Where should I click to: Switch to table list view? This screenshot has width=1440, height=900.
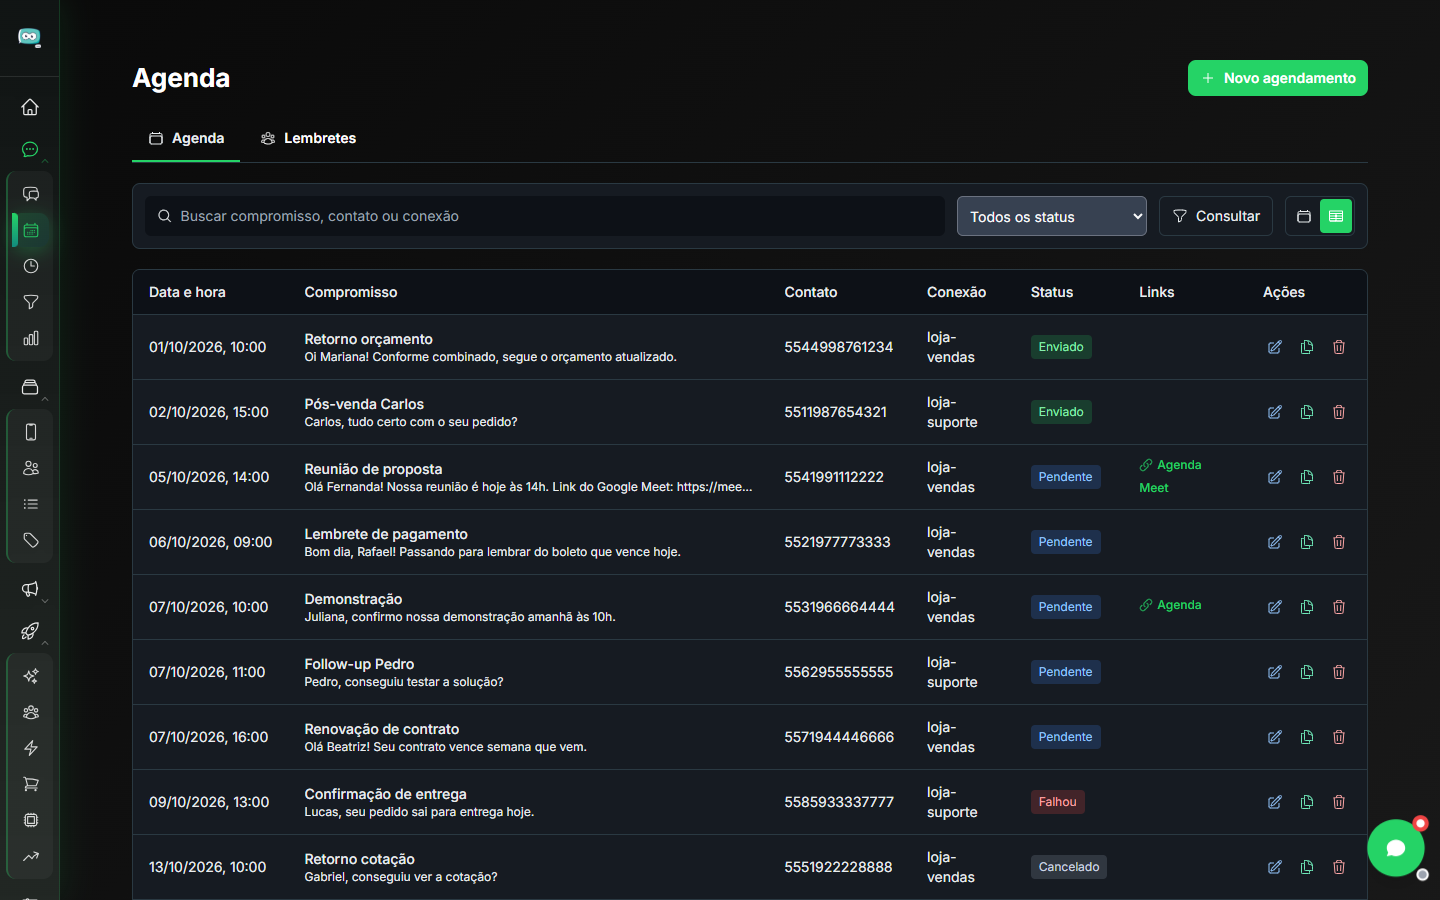1336,216
